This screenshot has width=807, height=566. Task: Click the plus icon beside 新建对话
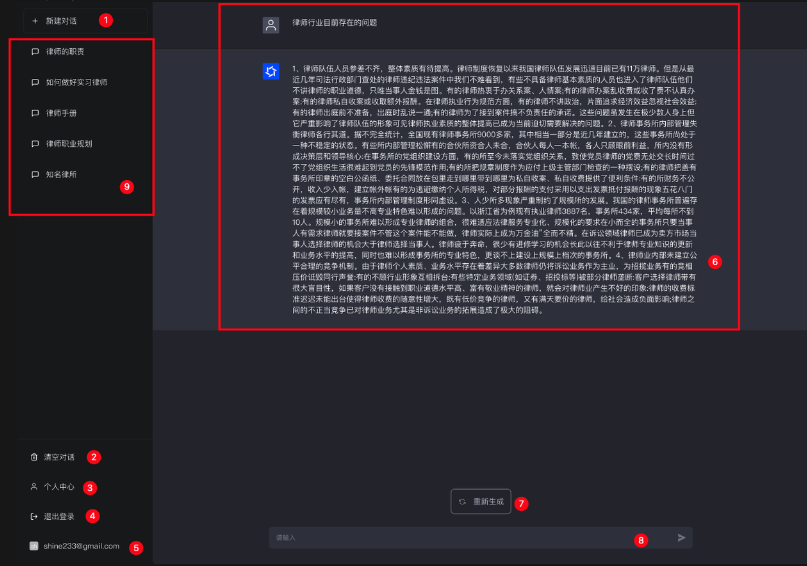[x=35, y=20]
